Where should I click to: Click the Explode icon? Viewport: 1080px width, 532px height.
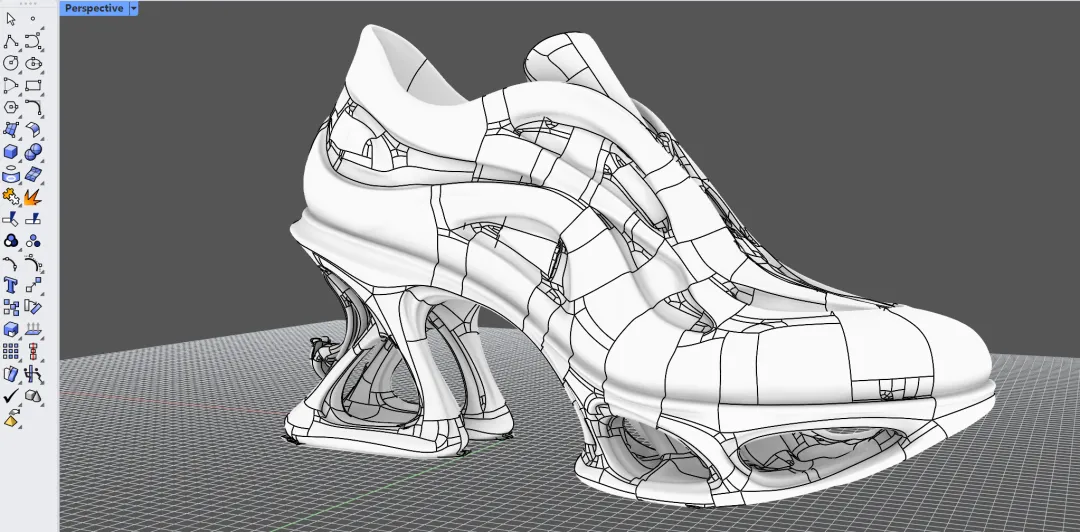click(x=33, y=197)
